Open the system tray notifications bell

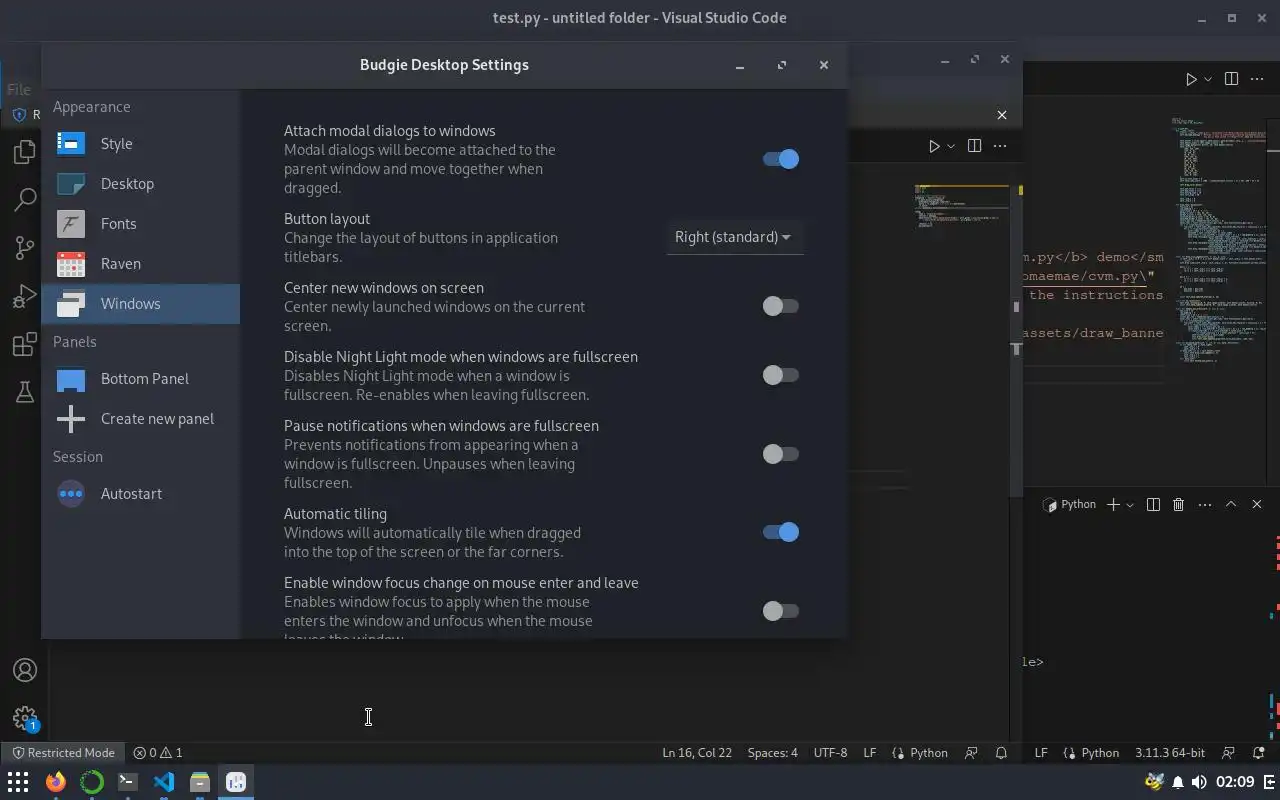[x=1178, y=782]
